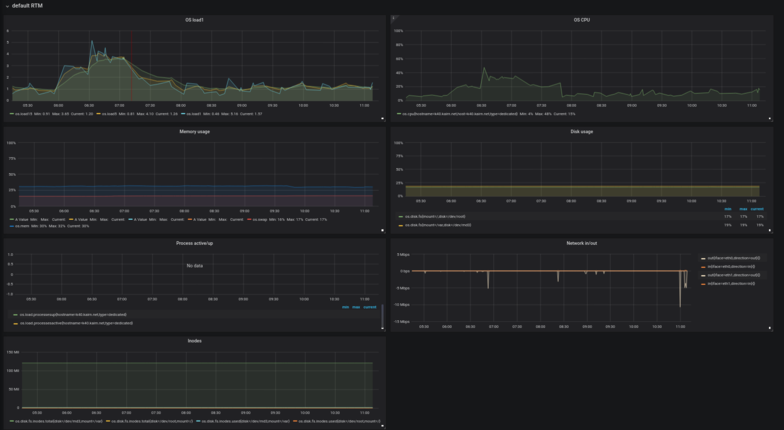Sort Disk usage legend by min column
784x430 pixels.
pos(728,209)
